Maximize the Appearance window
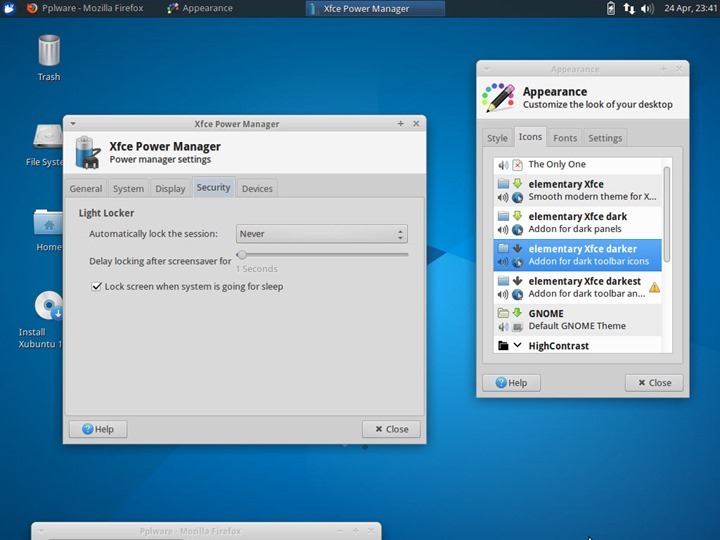The width and height of the screenshot is (720, 540). tap(664, 69)
